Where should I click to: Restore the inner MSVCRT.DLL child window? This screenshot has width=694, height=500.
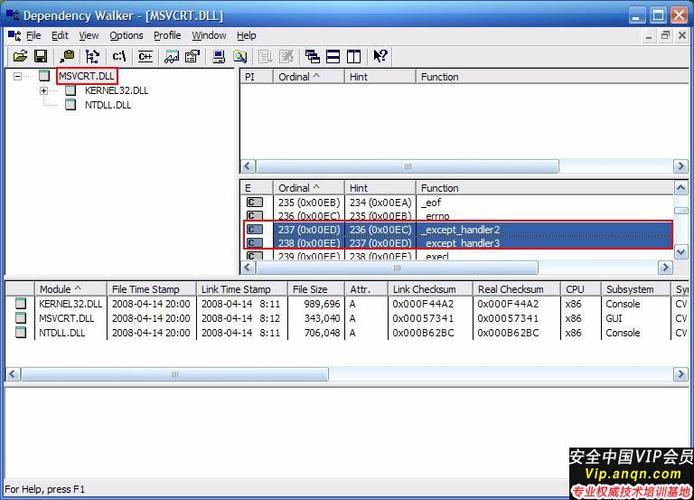pos(665,35)
